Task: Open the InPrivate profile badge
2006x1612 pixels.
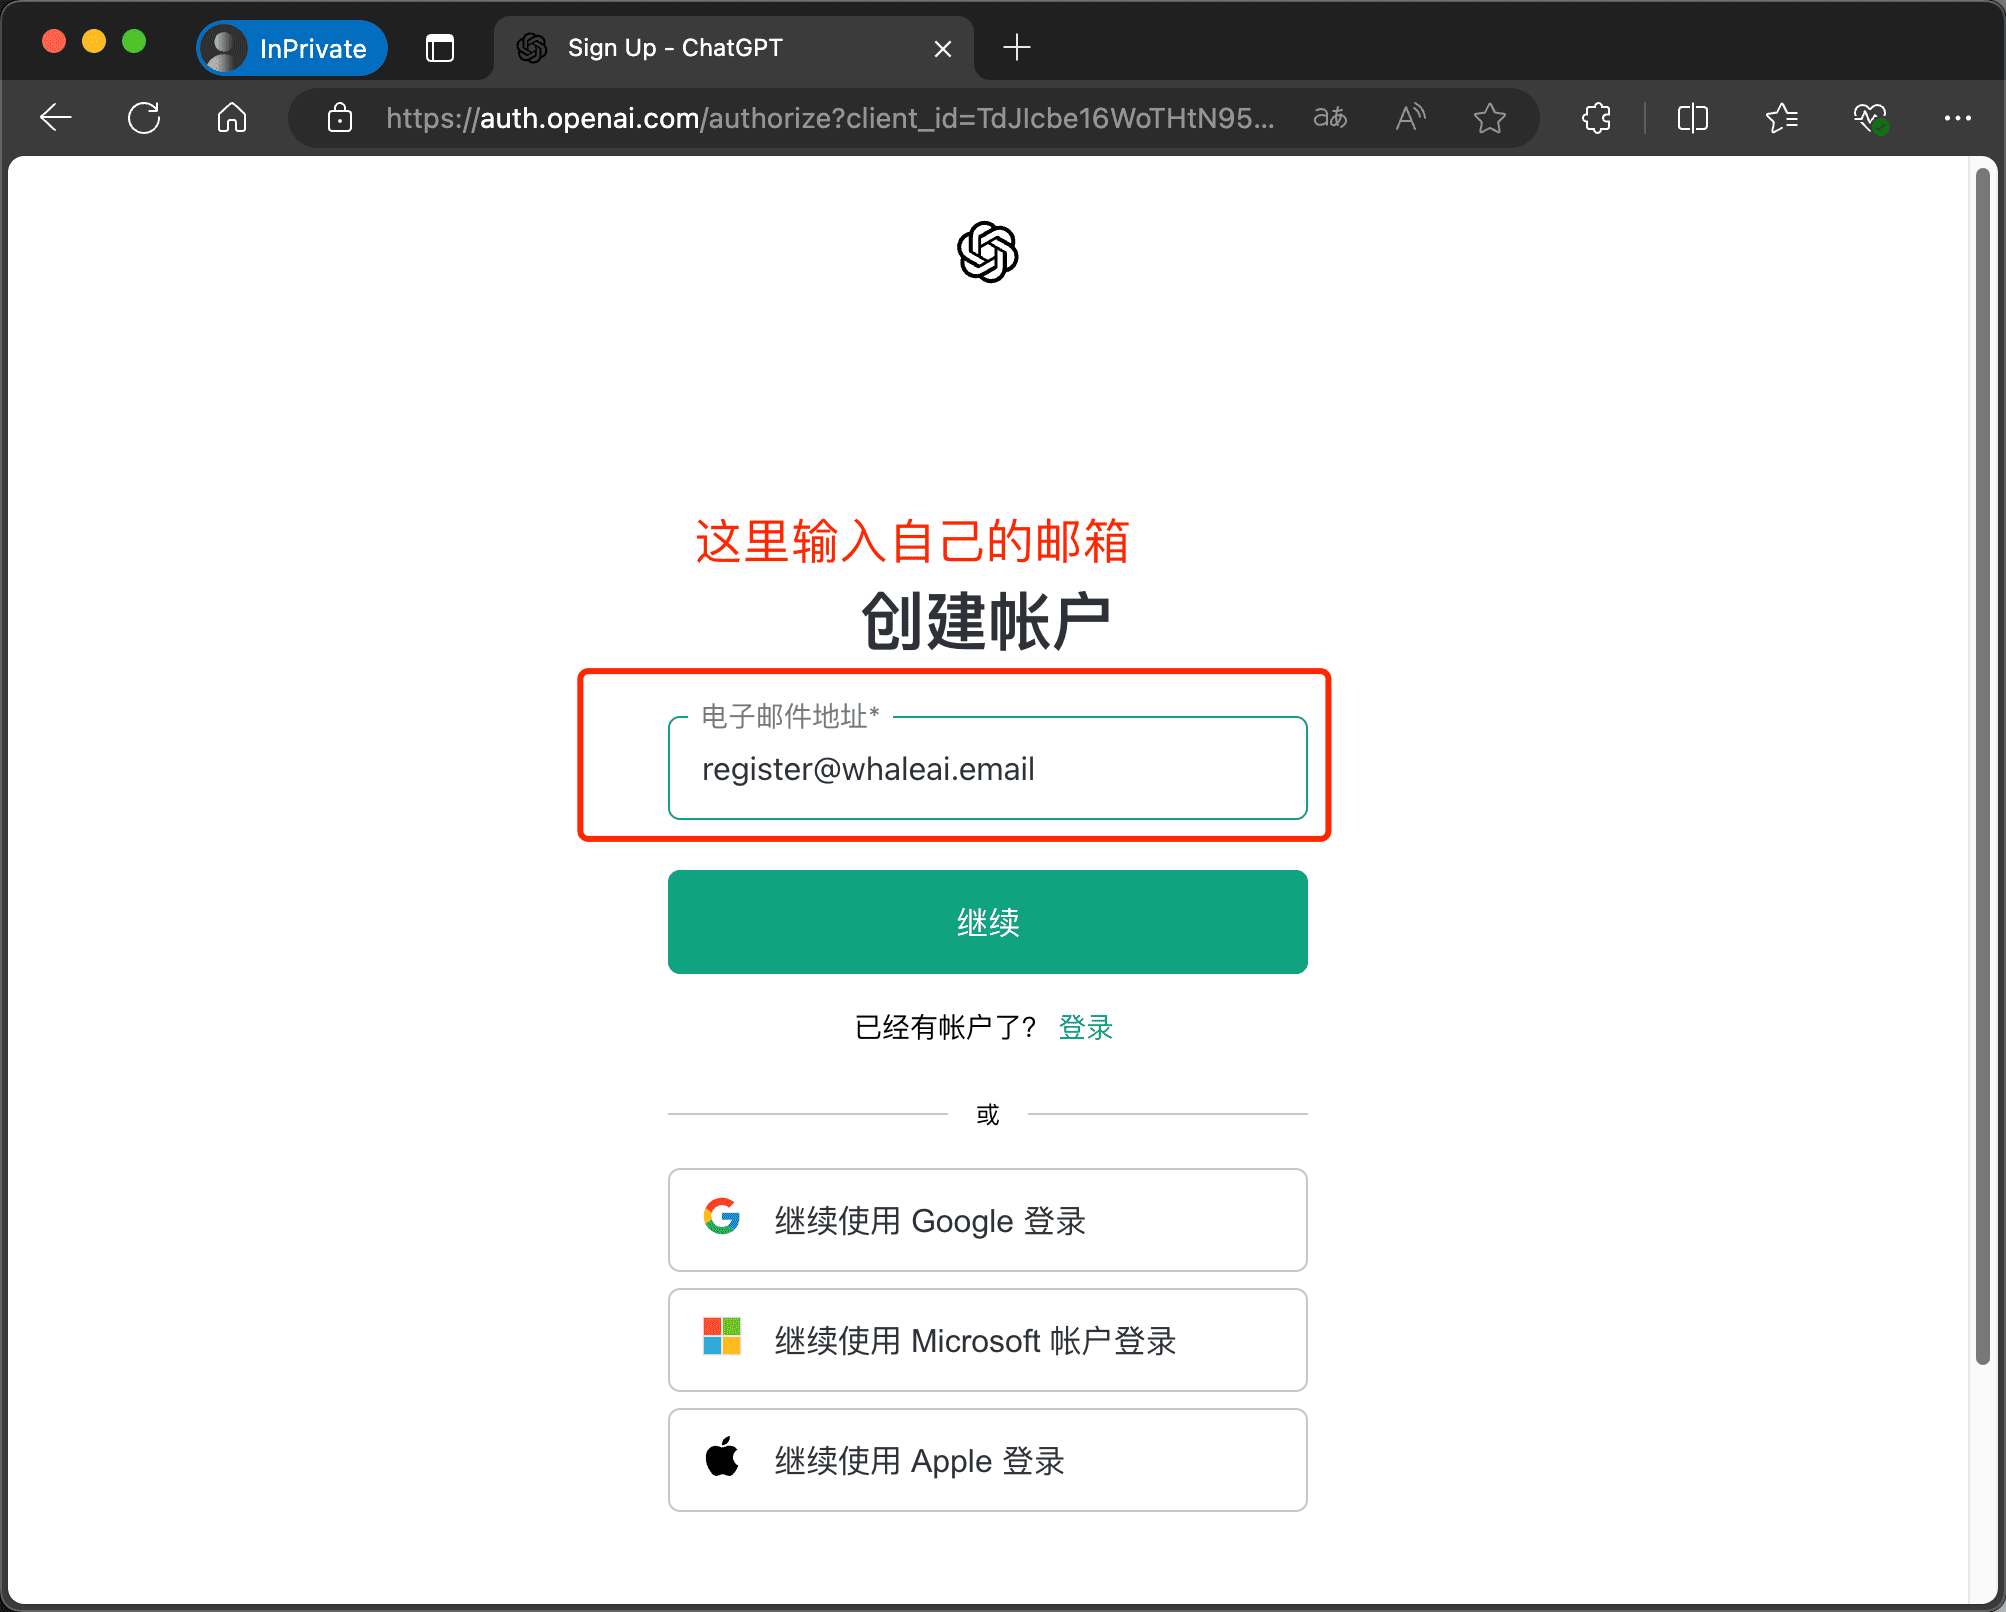Action: pyautogui.click(x=292, y=48)
